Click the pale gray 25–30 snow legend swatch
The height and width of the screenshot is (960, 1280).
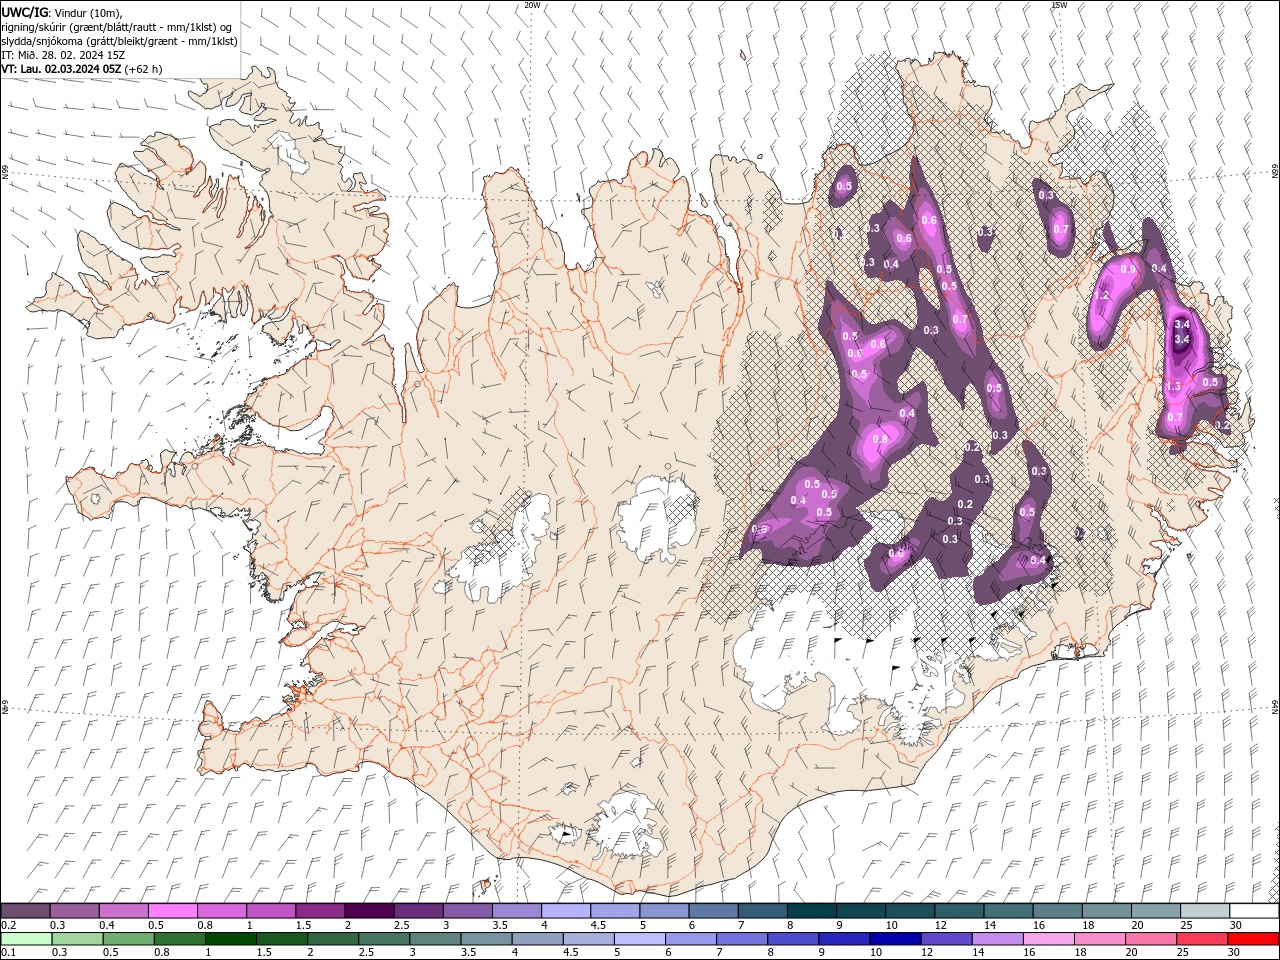coord(1204,911)
